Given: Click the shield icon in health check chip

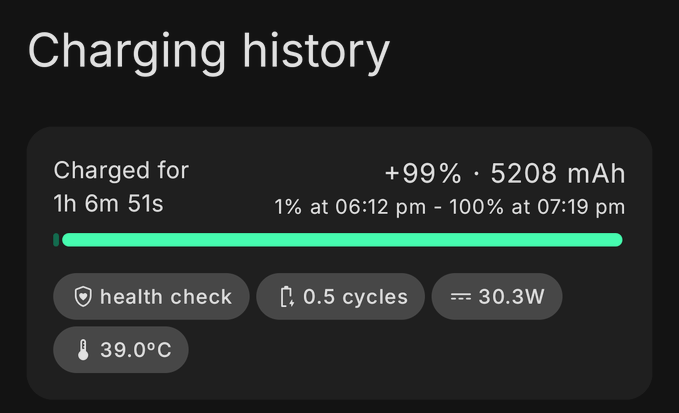Looking at the screenshot, I should coord(84,297).
